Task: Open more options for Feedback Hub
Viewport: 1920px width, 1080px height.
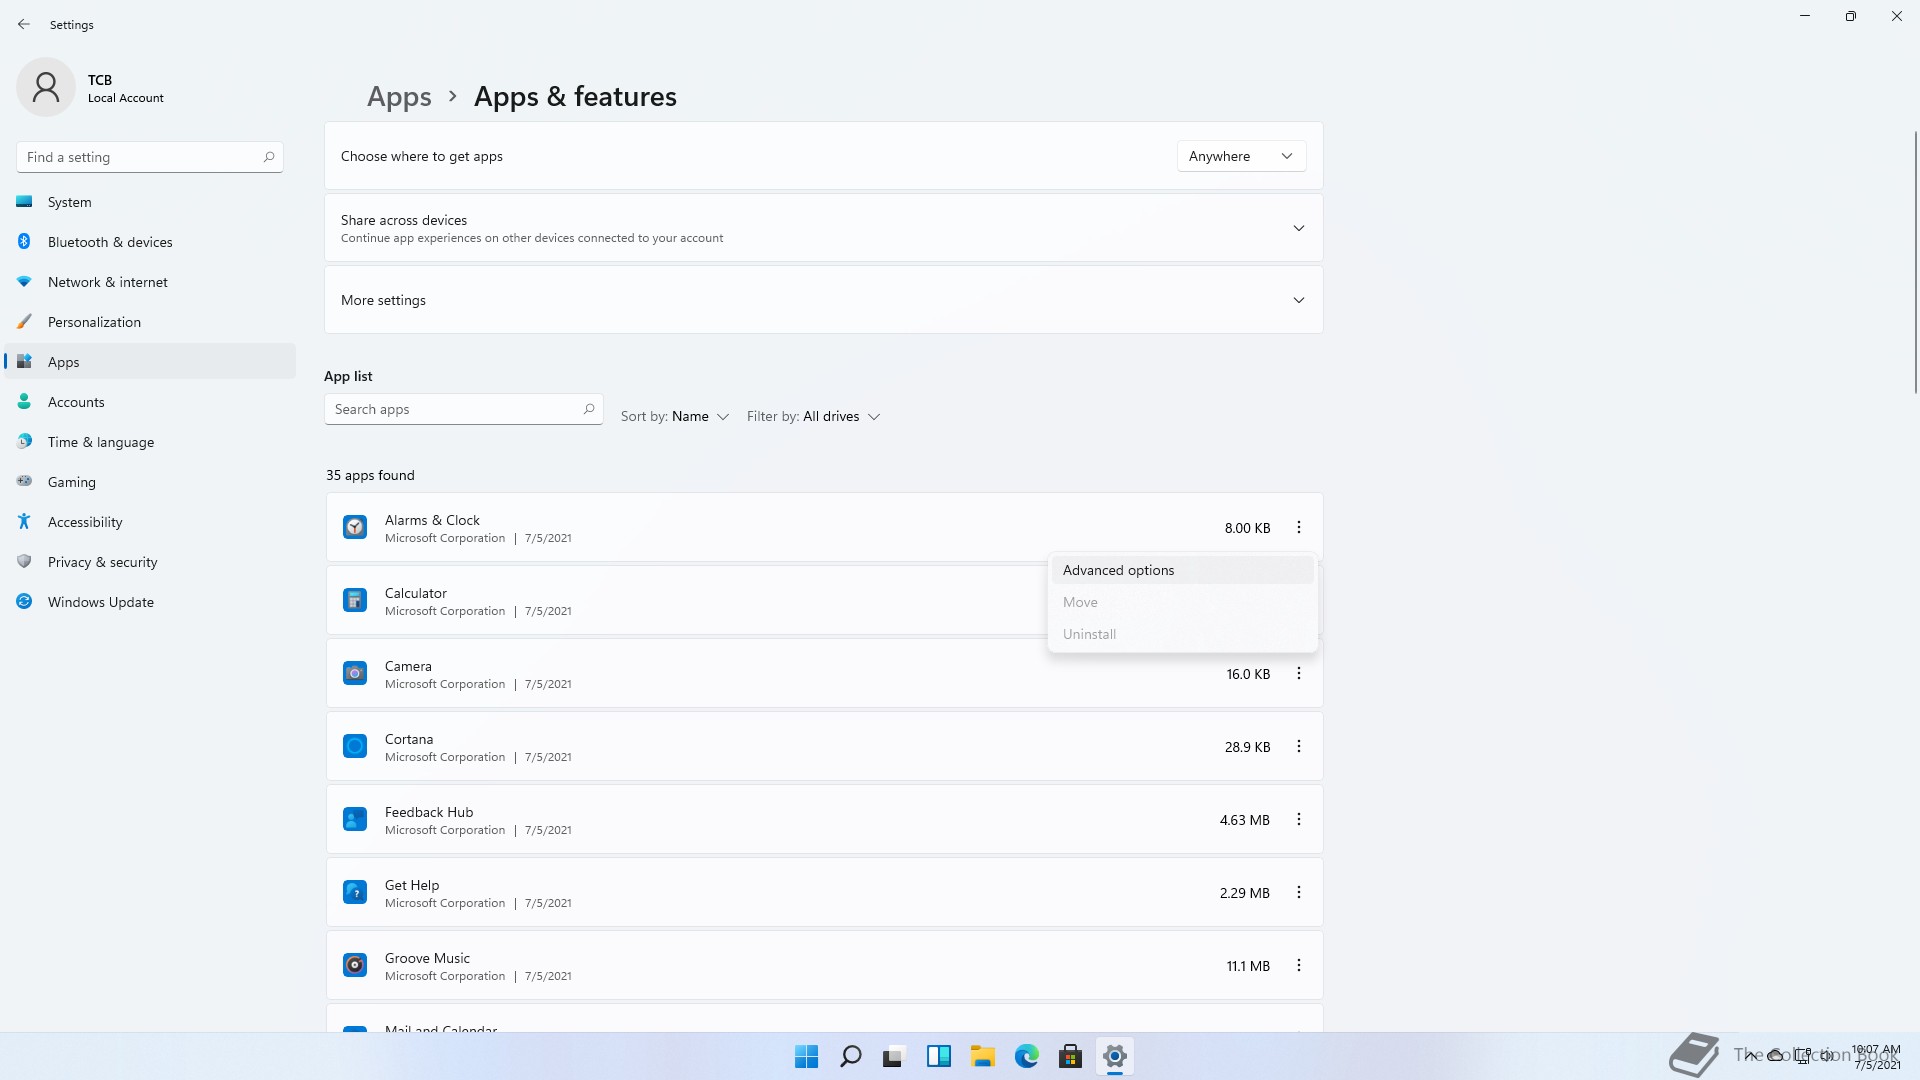Action: pos(1299,819)
